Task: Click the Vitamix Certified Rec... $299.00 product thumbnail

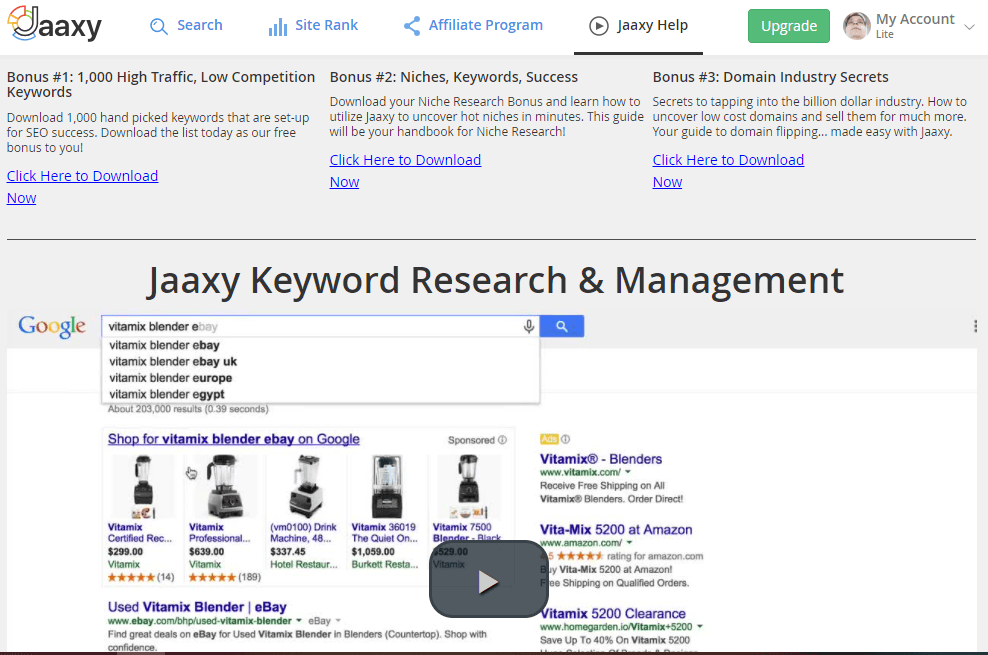Action: pyautogui.click(x=143, y=486)
